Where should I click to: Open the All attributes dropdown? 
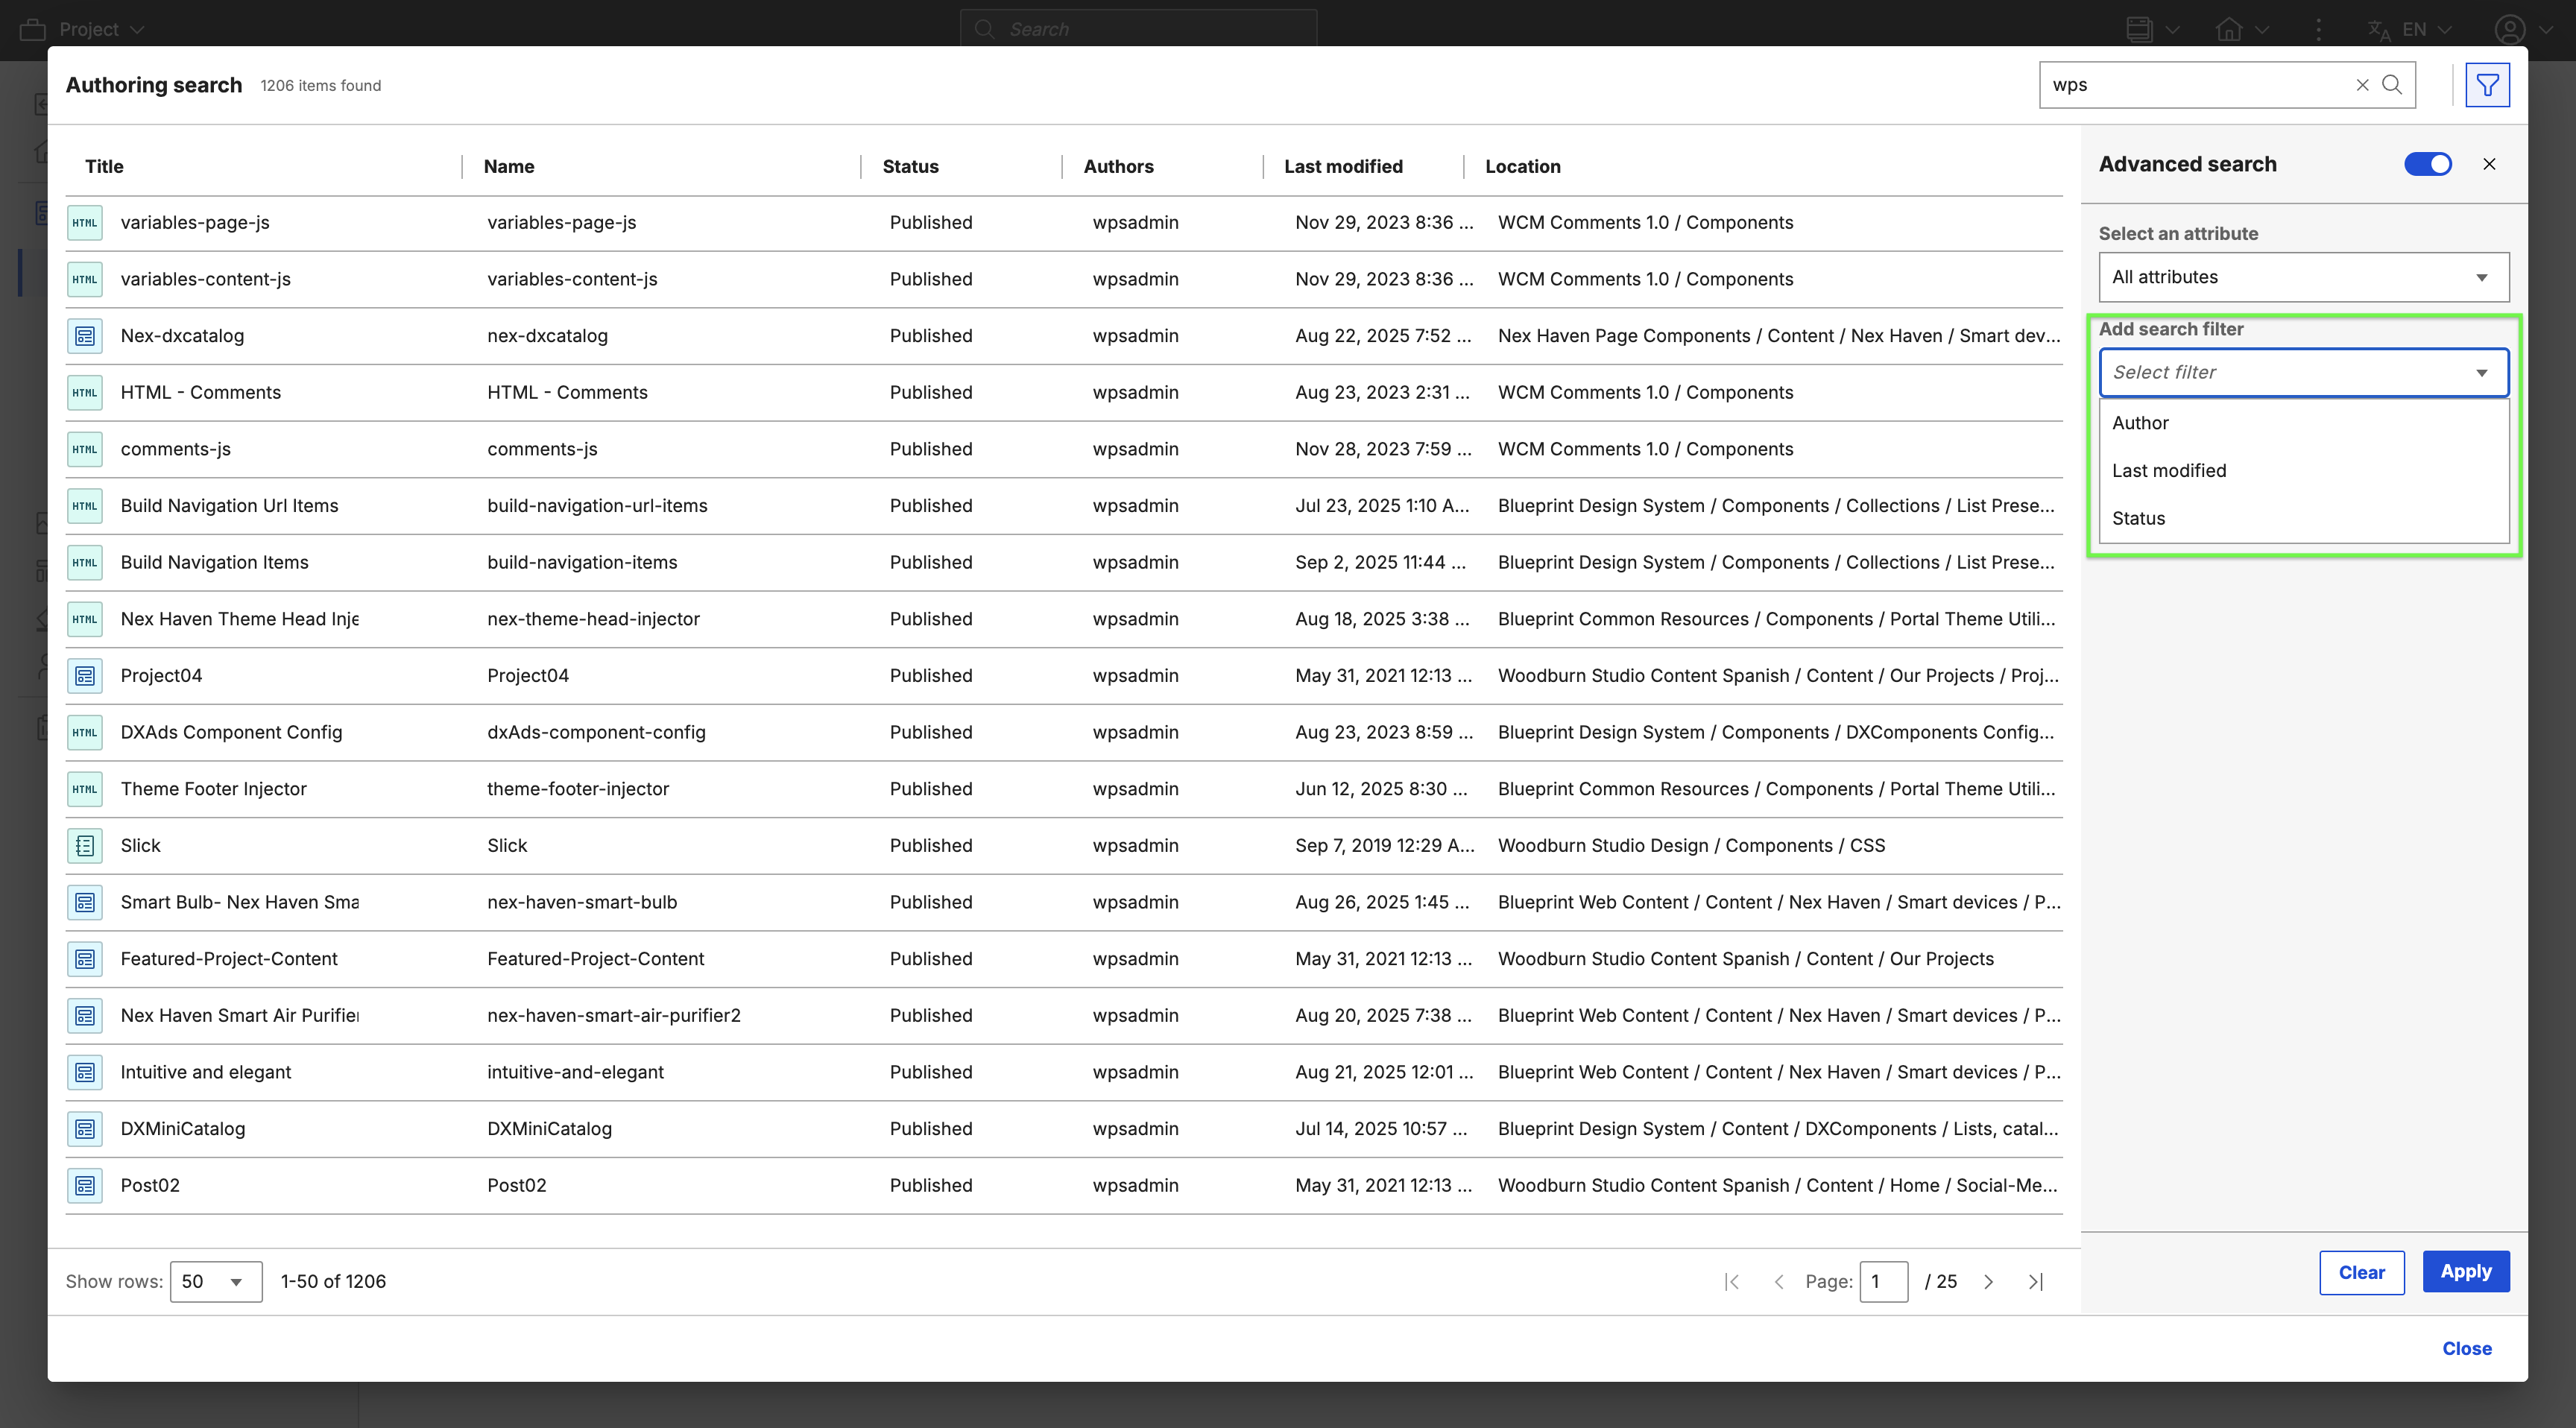2303,277
